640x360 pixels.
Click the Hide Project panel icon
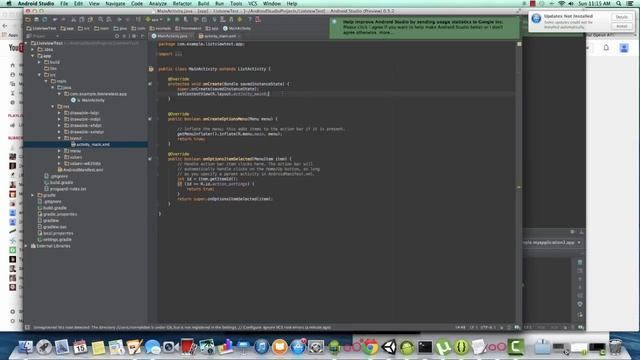click(x=142, y=36)
